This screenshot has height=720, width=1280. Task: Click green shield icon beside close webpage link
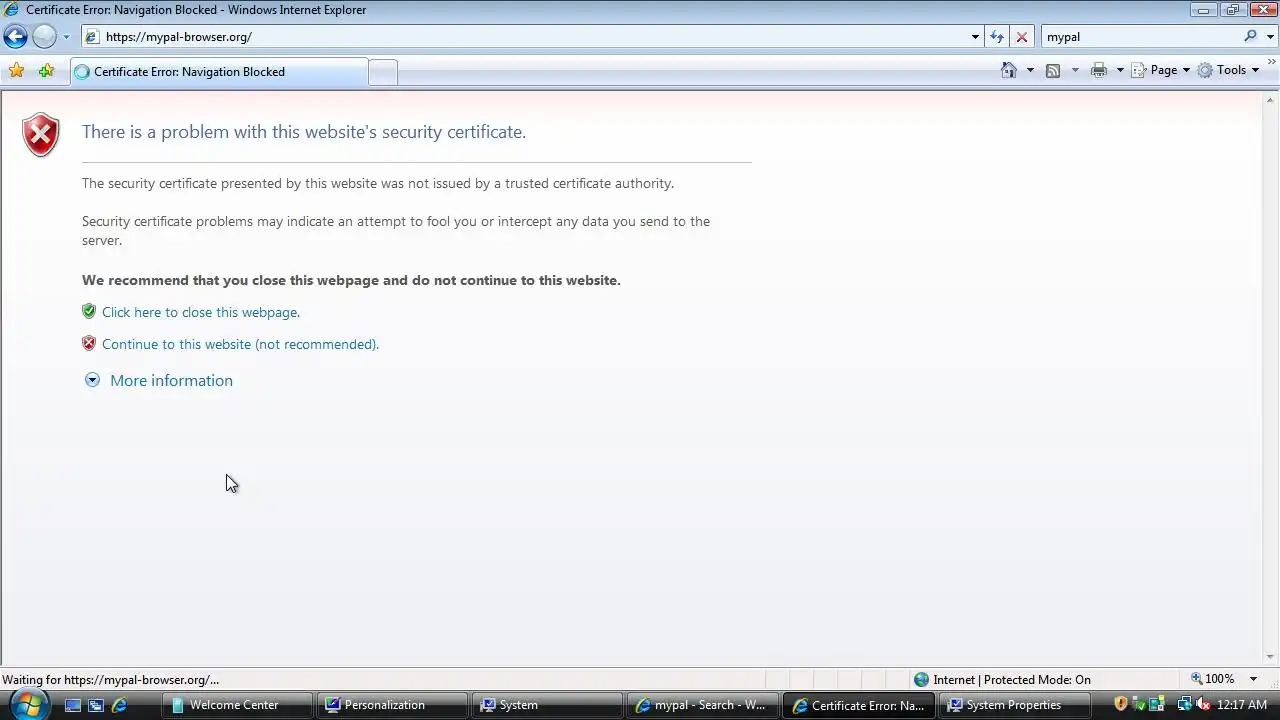tap(89, 311)
